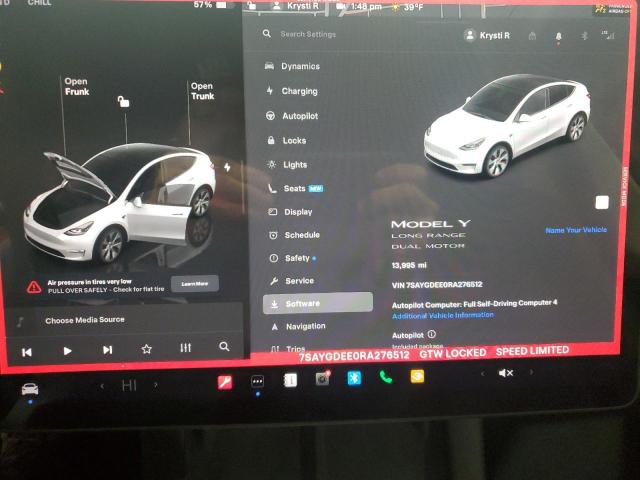Open vehicle controls via dock car icon
The height and width of the screenshot is (480, 640).
[x=30, y=389]
